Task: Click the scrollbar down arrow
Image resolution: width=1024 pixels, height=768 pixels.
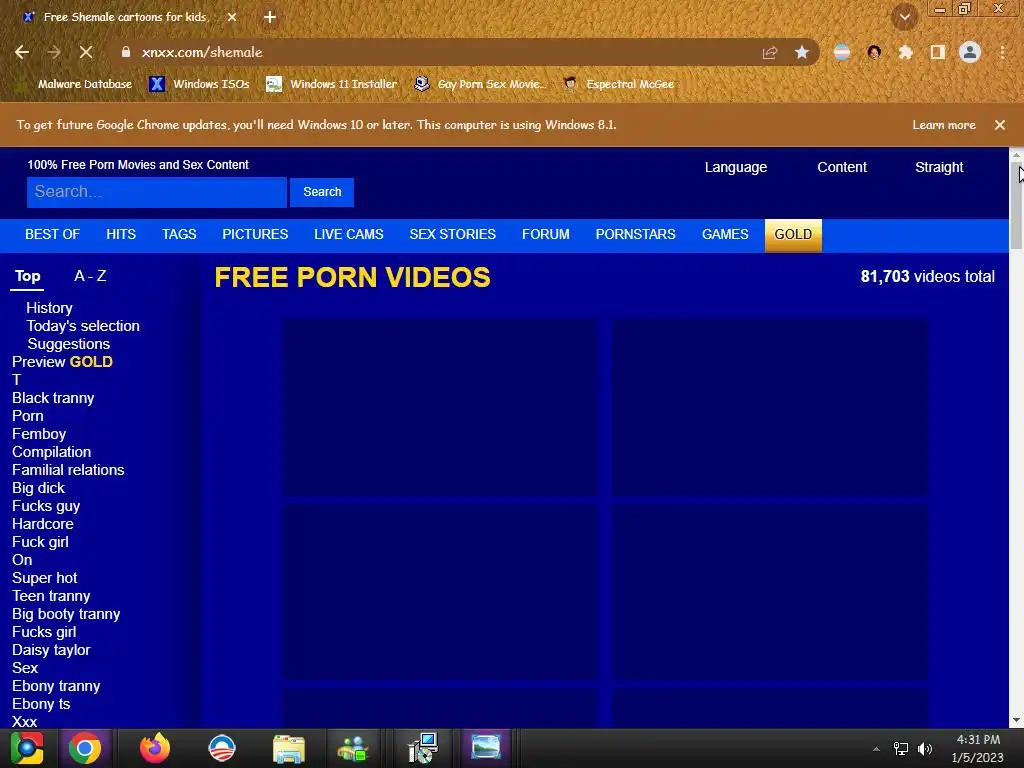Action: coord(1016,720)
